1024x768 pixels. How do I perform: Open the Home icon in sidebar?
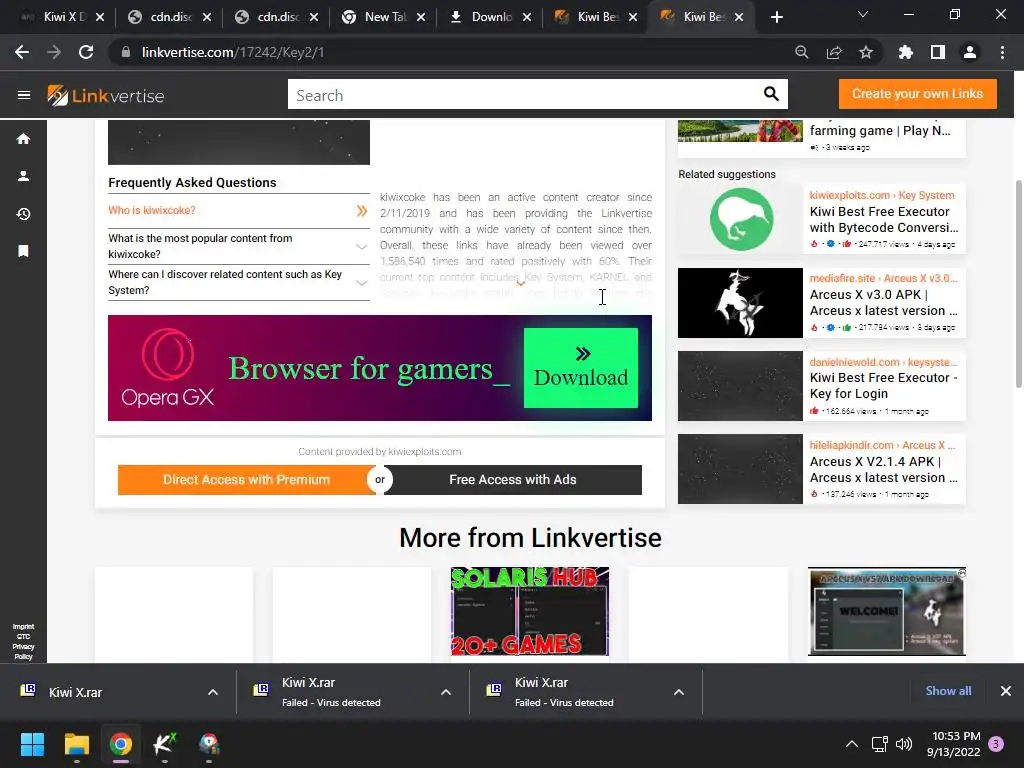click(x=24, y=138)
